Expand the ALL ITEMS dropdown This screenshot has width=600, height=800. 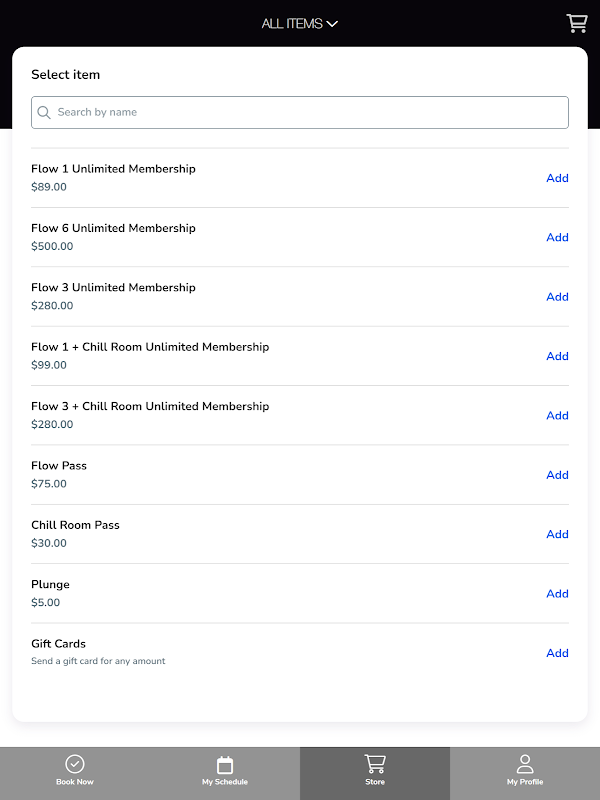click(300, 24)
